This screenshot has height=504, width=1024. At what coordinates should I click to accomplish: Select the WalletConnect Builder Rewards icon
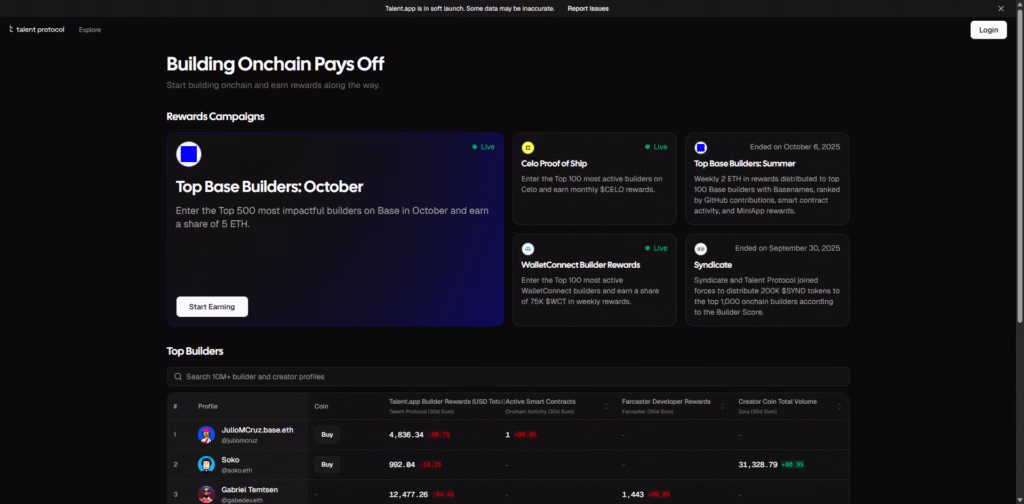[528, 248]
